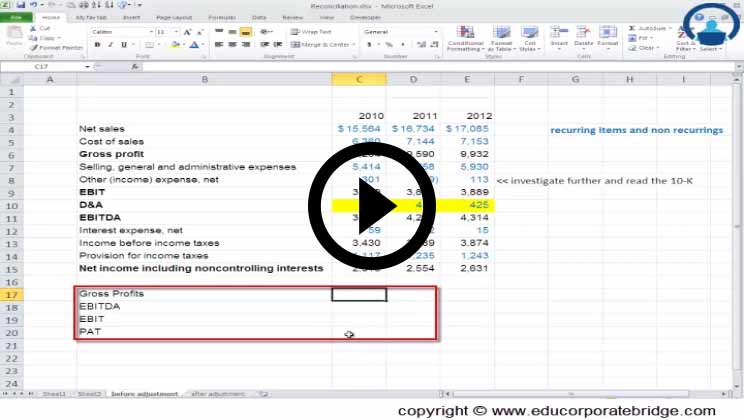Apply the Font Color button
This screenshot has height=420, width=744.
(x=194, y=45)
